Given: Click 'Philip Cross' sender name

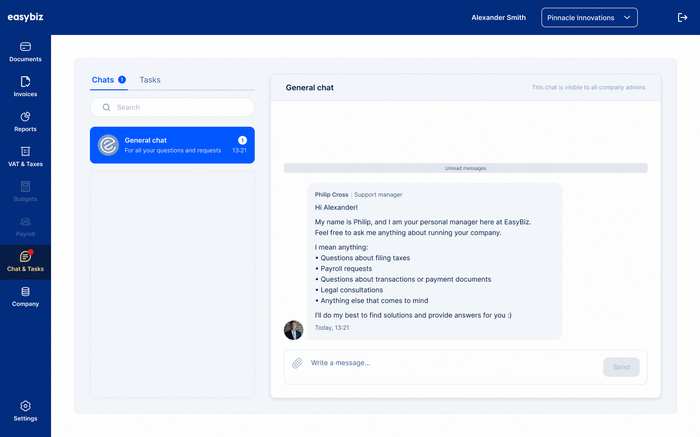Looking at the screenshot, I should (x=331, y=195).
